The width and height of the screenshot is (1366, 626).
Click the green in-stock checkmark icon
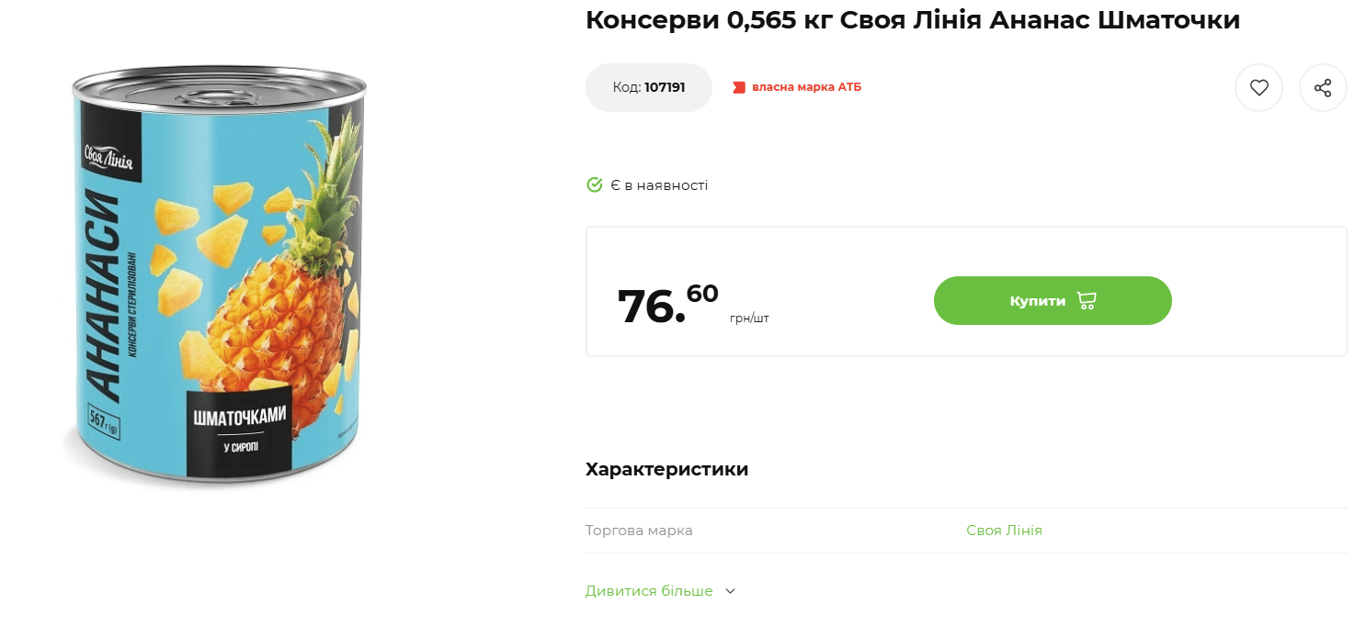(594, 185)
